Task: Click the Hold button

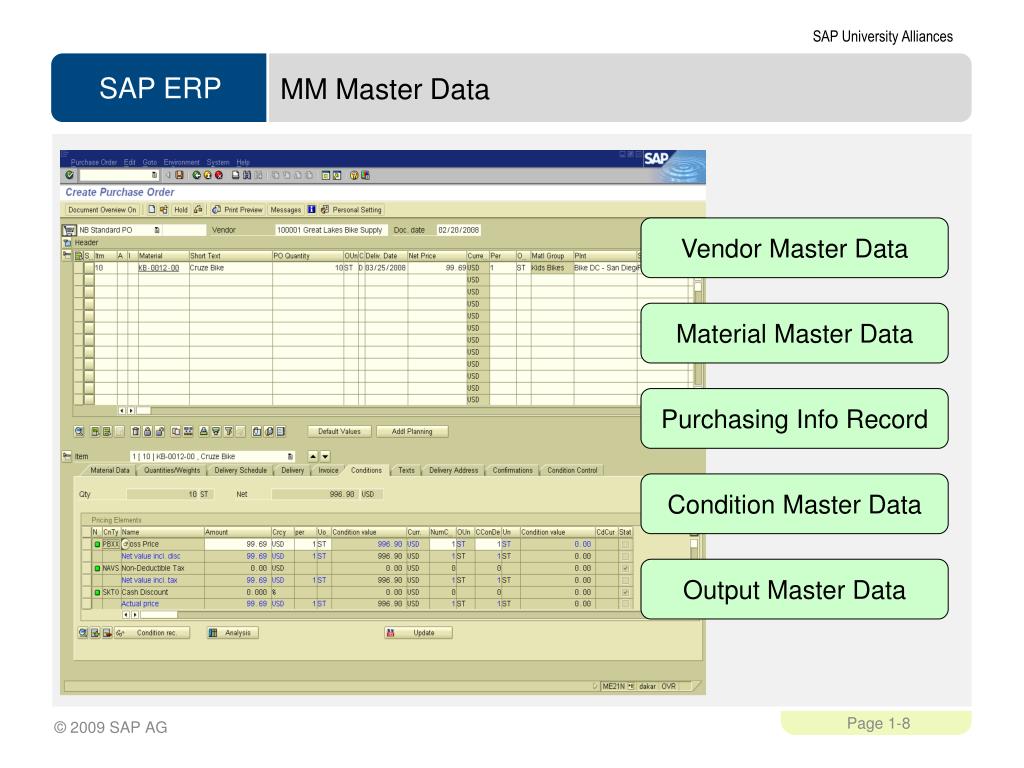Action: (x=181, y=210)
